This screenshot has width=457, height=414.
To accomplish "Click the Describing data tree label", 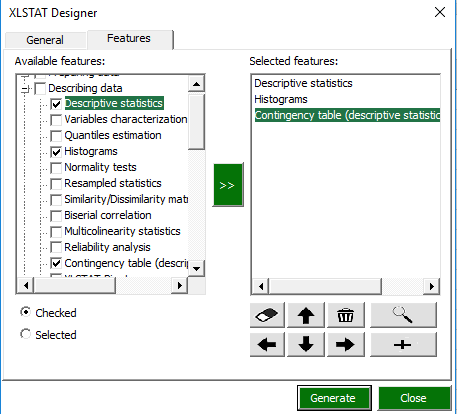I will click(x=85, y=88).
